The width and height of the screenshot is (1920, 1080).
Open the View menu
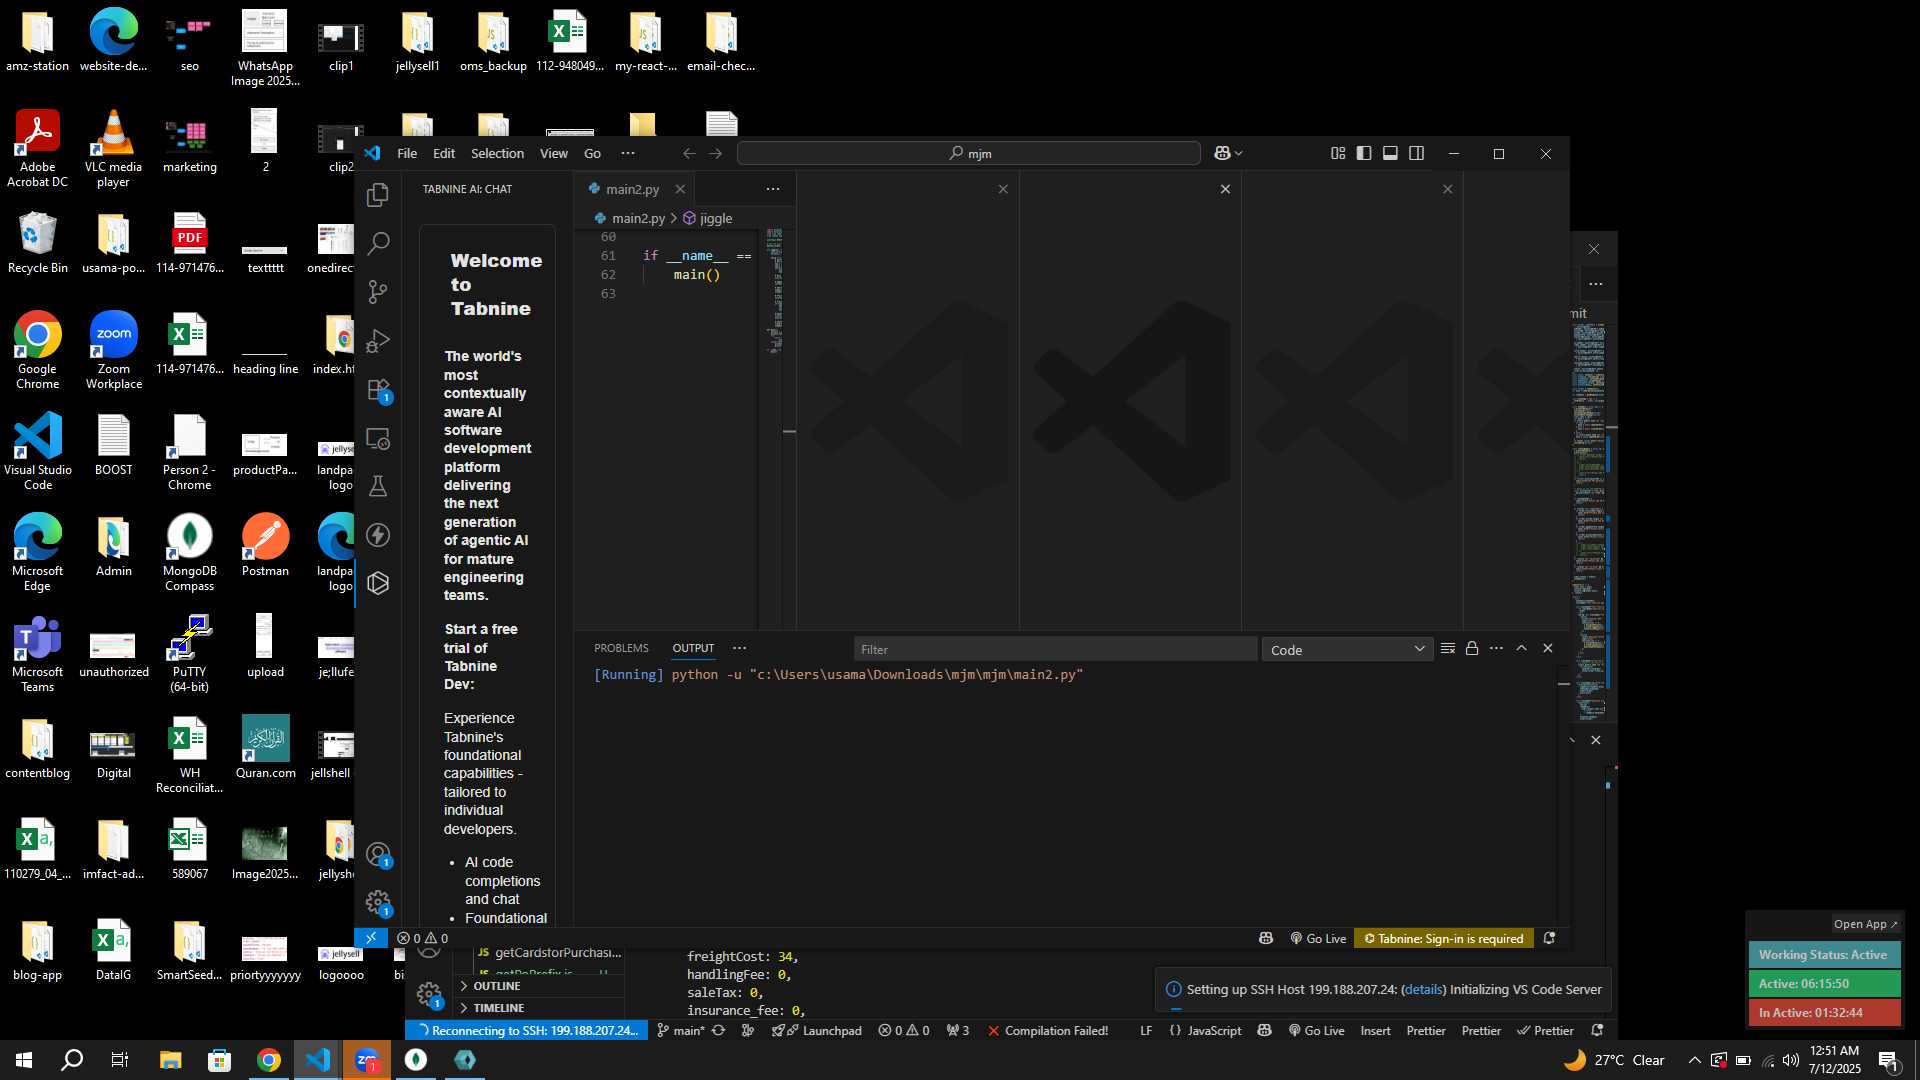coord(554,153)
